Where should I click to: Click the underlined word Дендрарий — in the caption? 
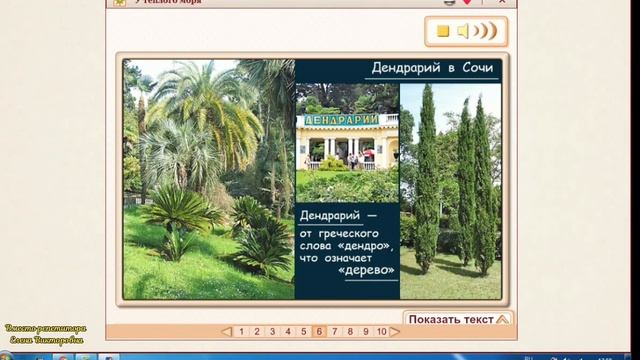coord(338,216)
